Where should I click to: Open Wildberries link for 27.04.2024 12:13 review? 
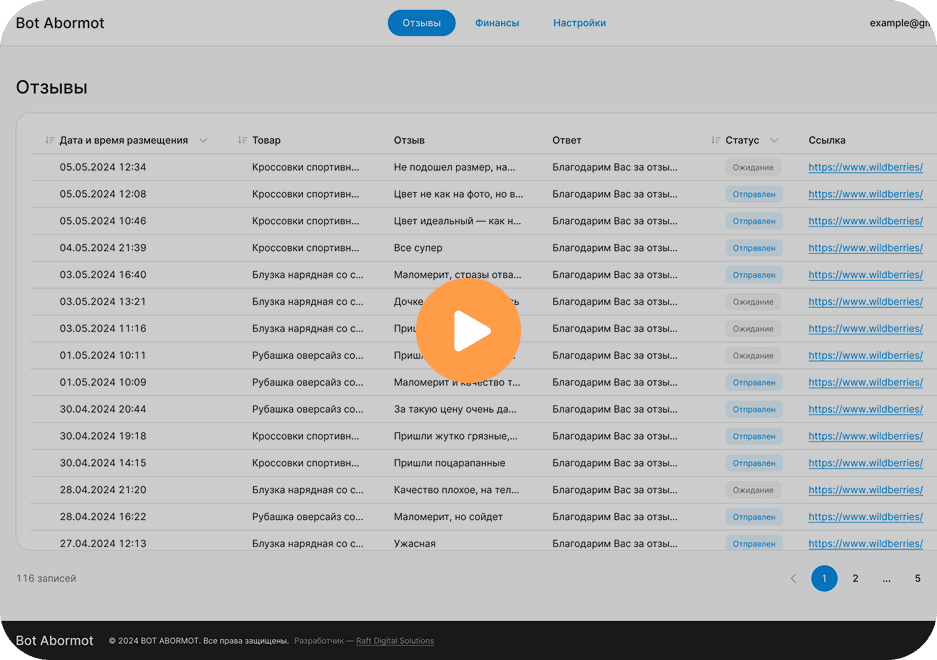click(865, 544)
